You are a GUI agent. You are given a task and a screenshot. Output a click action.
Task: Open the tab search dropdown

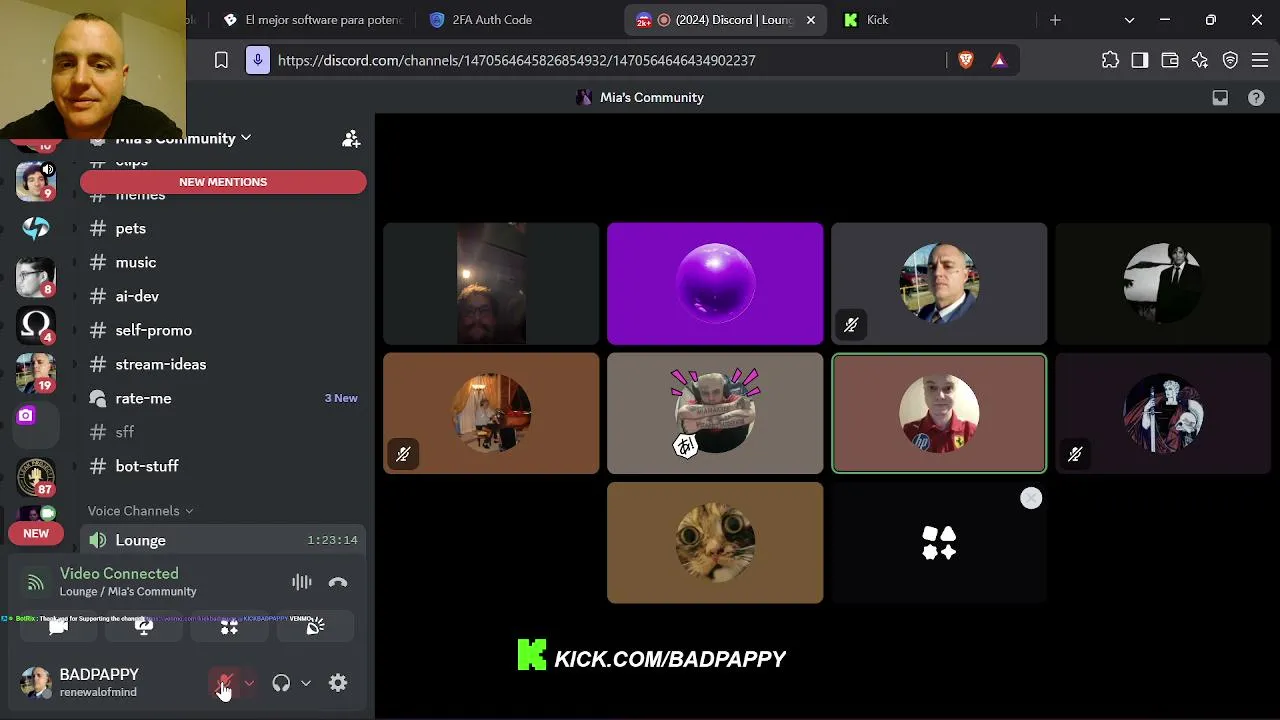[1129, 20]
